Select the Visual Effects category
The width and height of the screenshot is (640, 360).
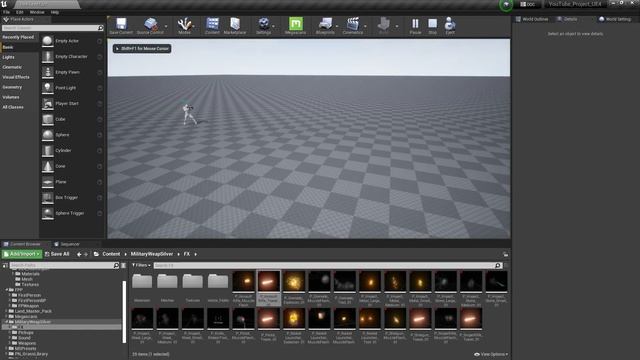[x=16, y=77]
